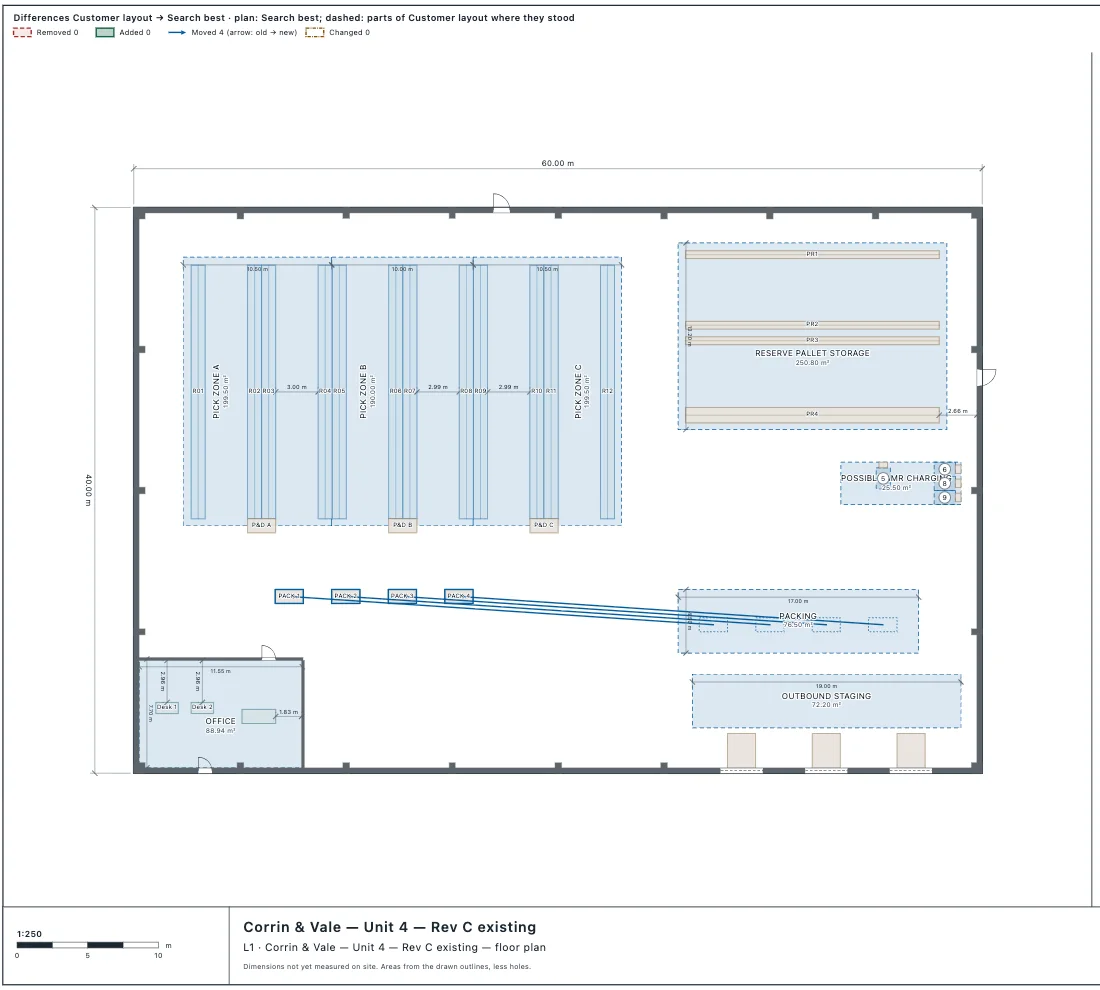Image resolution: width=1100 pixels, height=990 pixels.
Task: Select Desk 2 in the office
Action: pyautogui.click(x=202, y=707)
